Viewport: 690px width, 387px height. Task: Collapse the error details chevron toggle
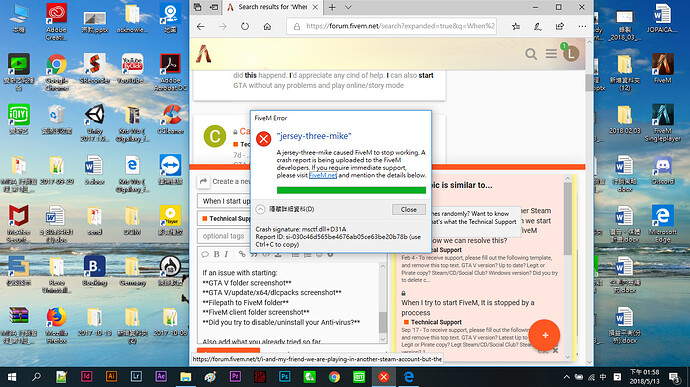click(261, 209)
